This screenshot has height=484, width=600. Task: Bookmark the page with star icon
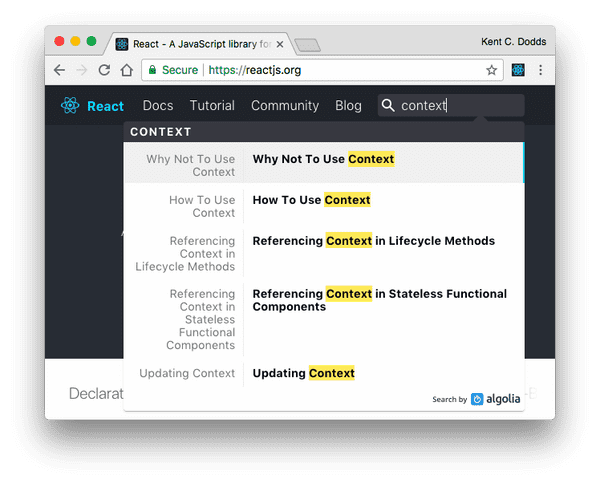pyautogui.click(x=492, y=70)
